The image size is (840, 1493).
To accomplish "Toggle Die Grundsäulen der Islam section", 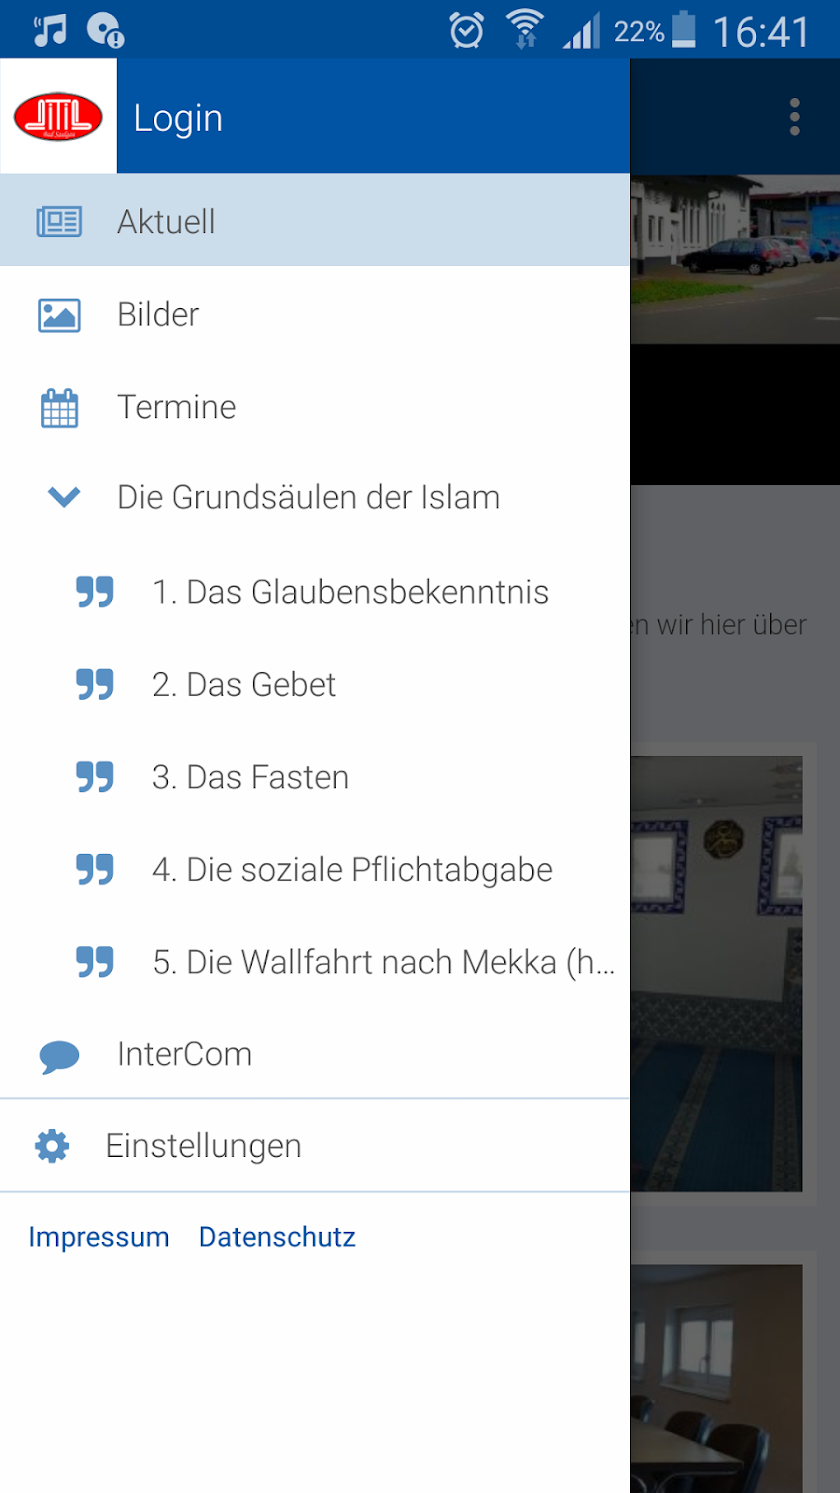I will (315, 497).
